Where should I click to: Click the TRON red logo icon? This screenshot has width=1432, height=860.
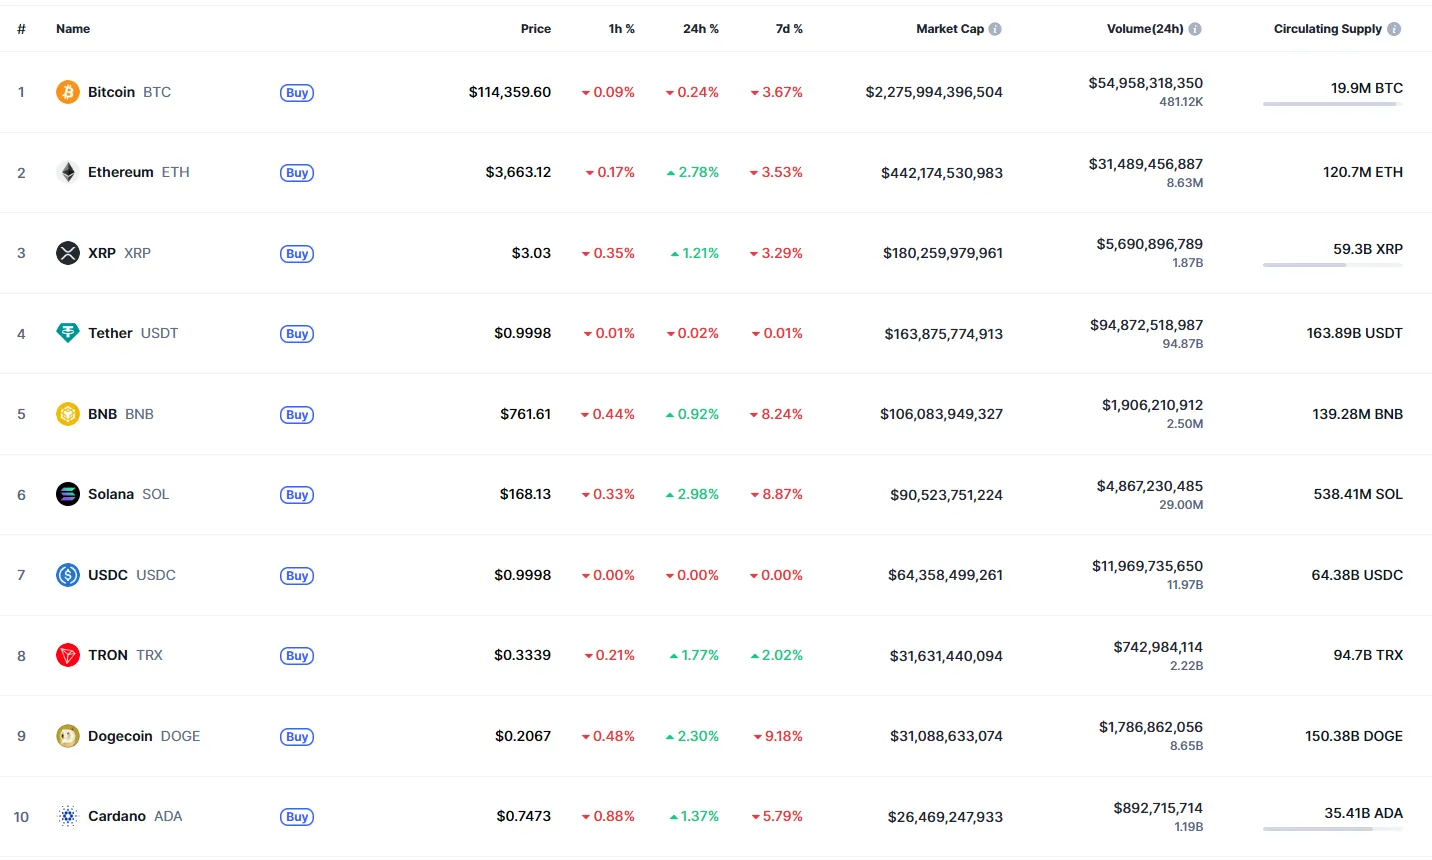[68, 655]
